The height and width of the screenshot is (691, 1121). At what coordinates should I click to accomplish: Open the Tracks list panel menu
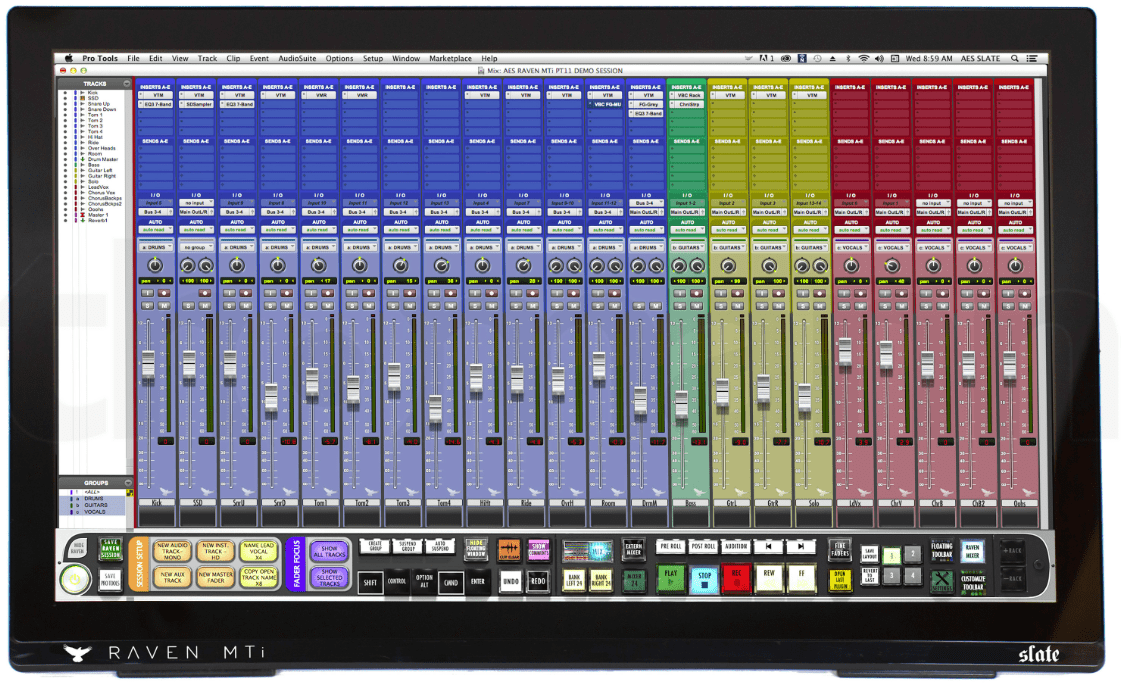(x=126, y=84)
